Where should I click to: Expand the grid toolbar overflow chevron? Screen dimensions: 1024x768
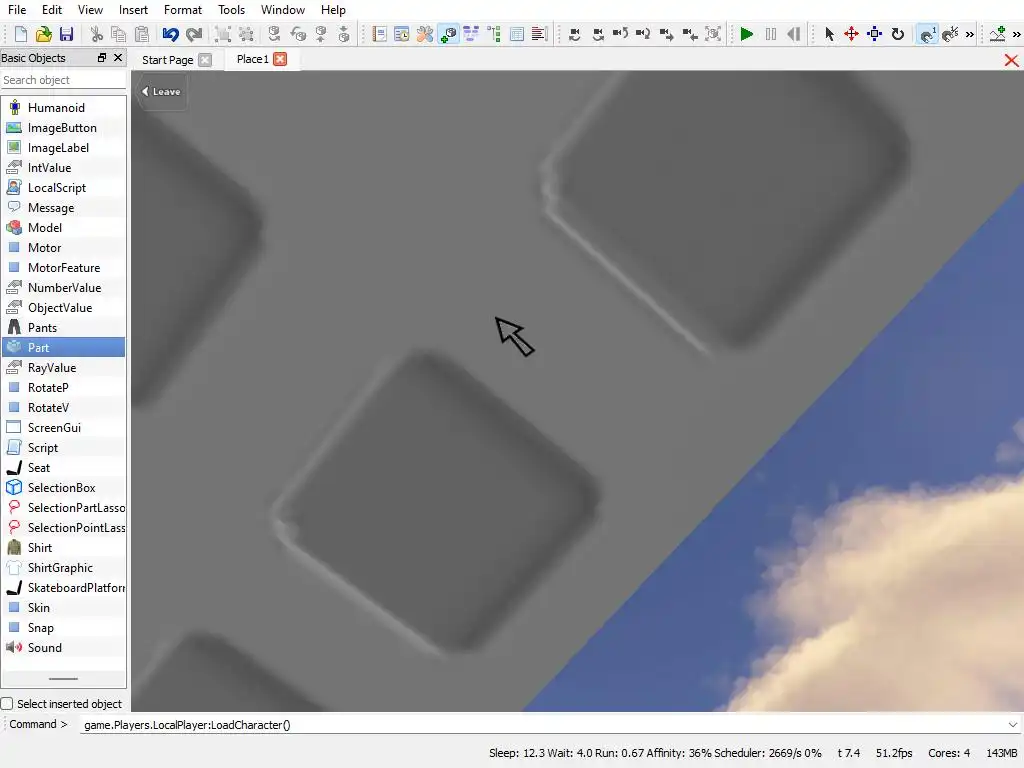(x=970, y=35)
